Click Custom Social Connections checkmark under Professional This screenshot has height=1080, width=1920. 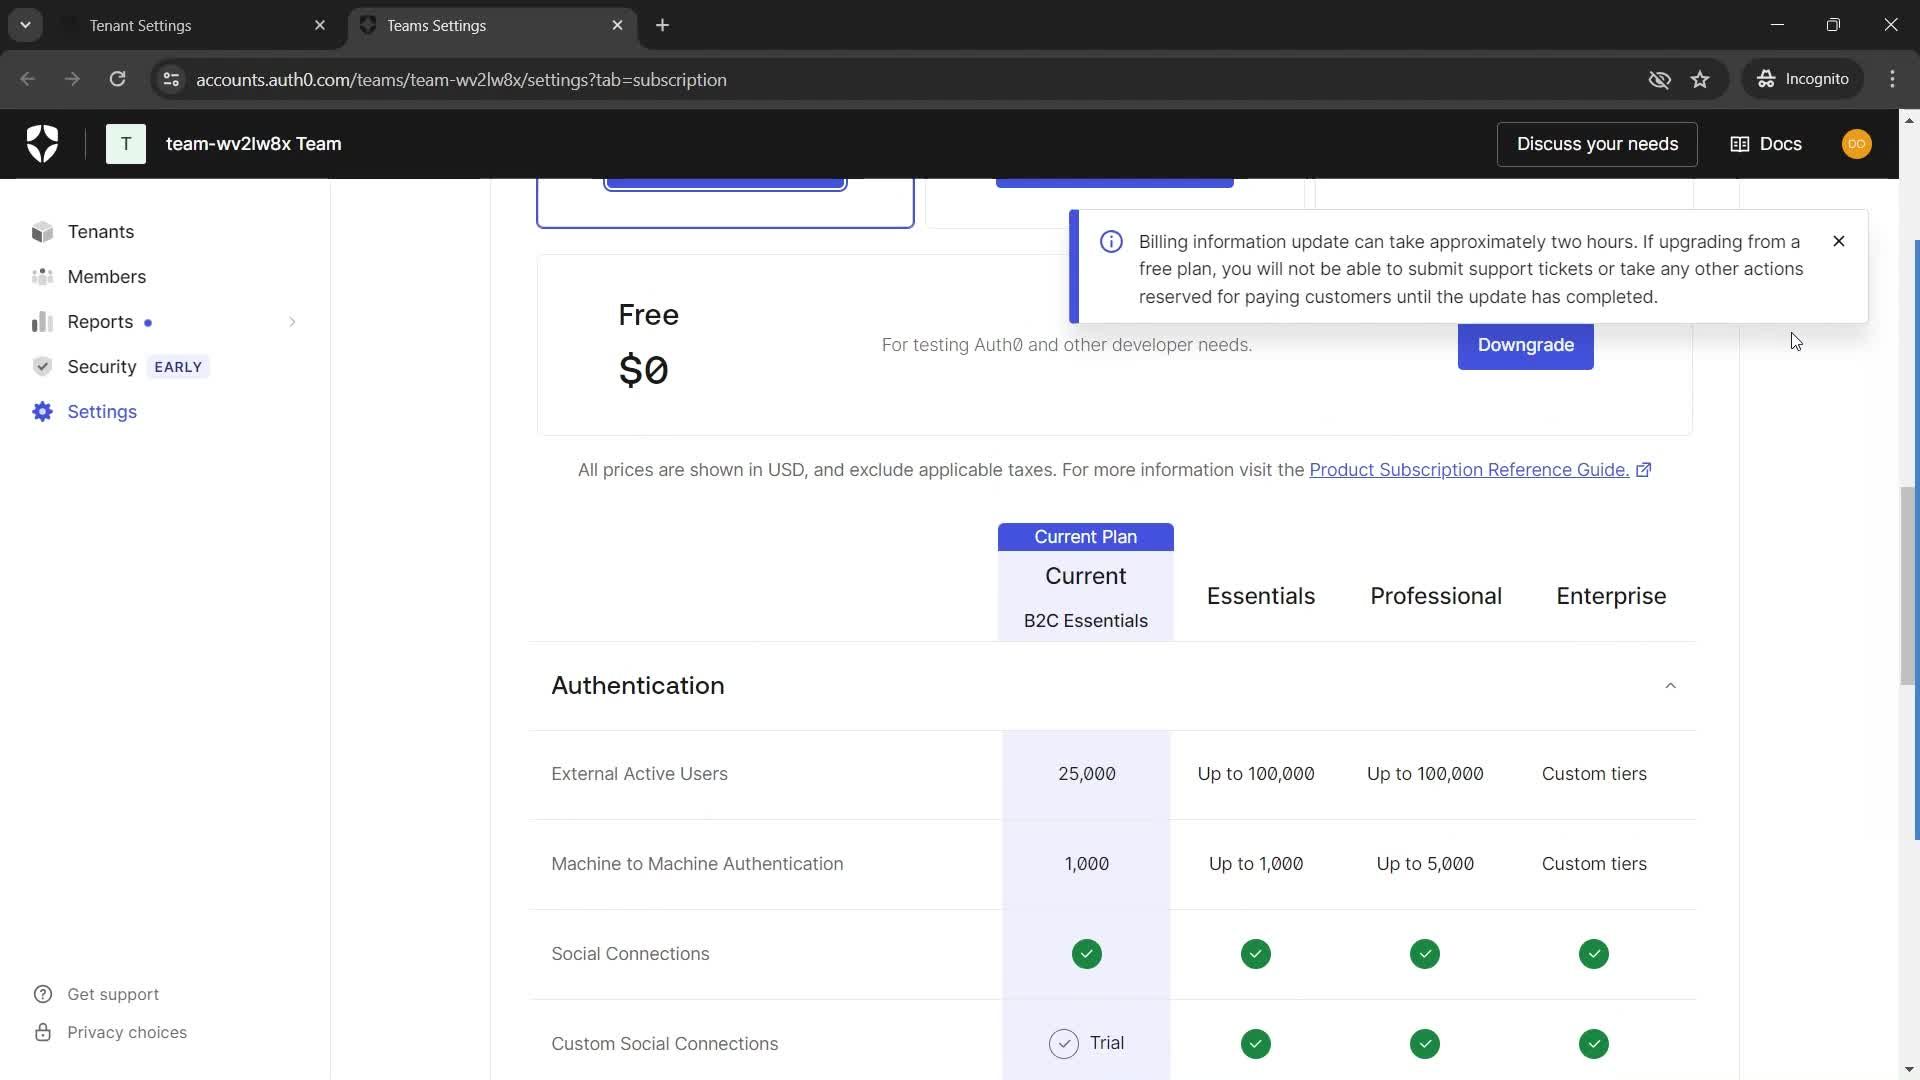tap(1425, 1044)
